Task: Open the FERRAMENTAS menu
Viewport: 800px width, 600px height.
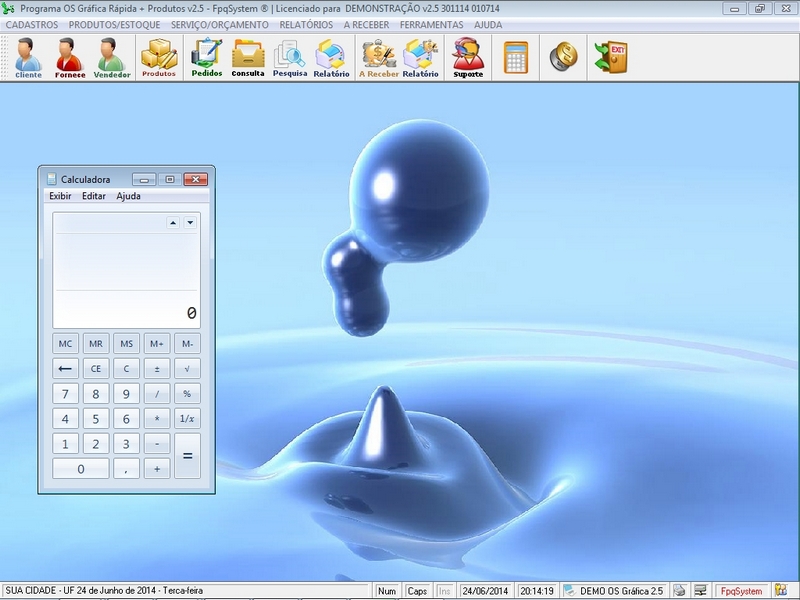Action: pos(432,24)
